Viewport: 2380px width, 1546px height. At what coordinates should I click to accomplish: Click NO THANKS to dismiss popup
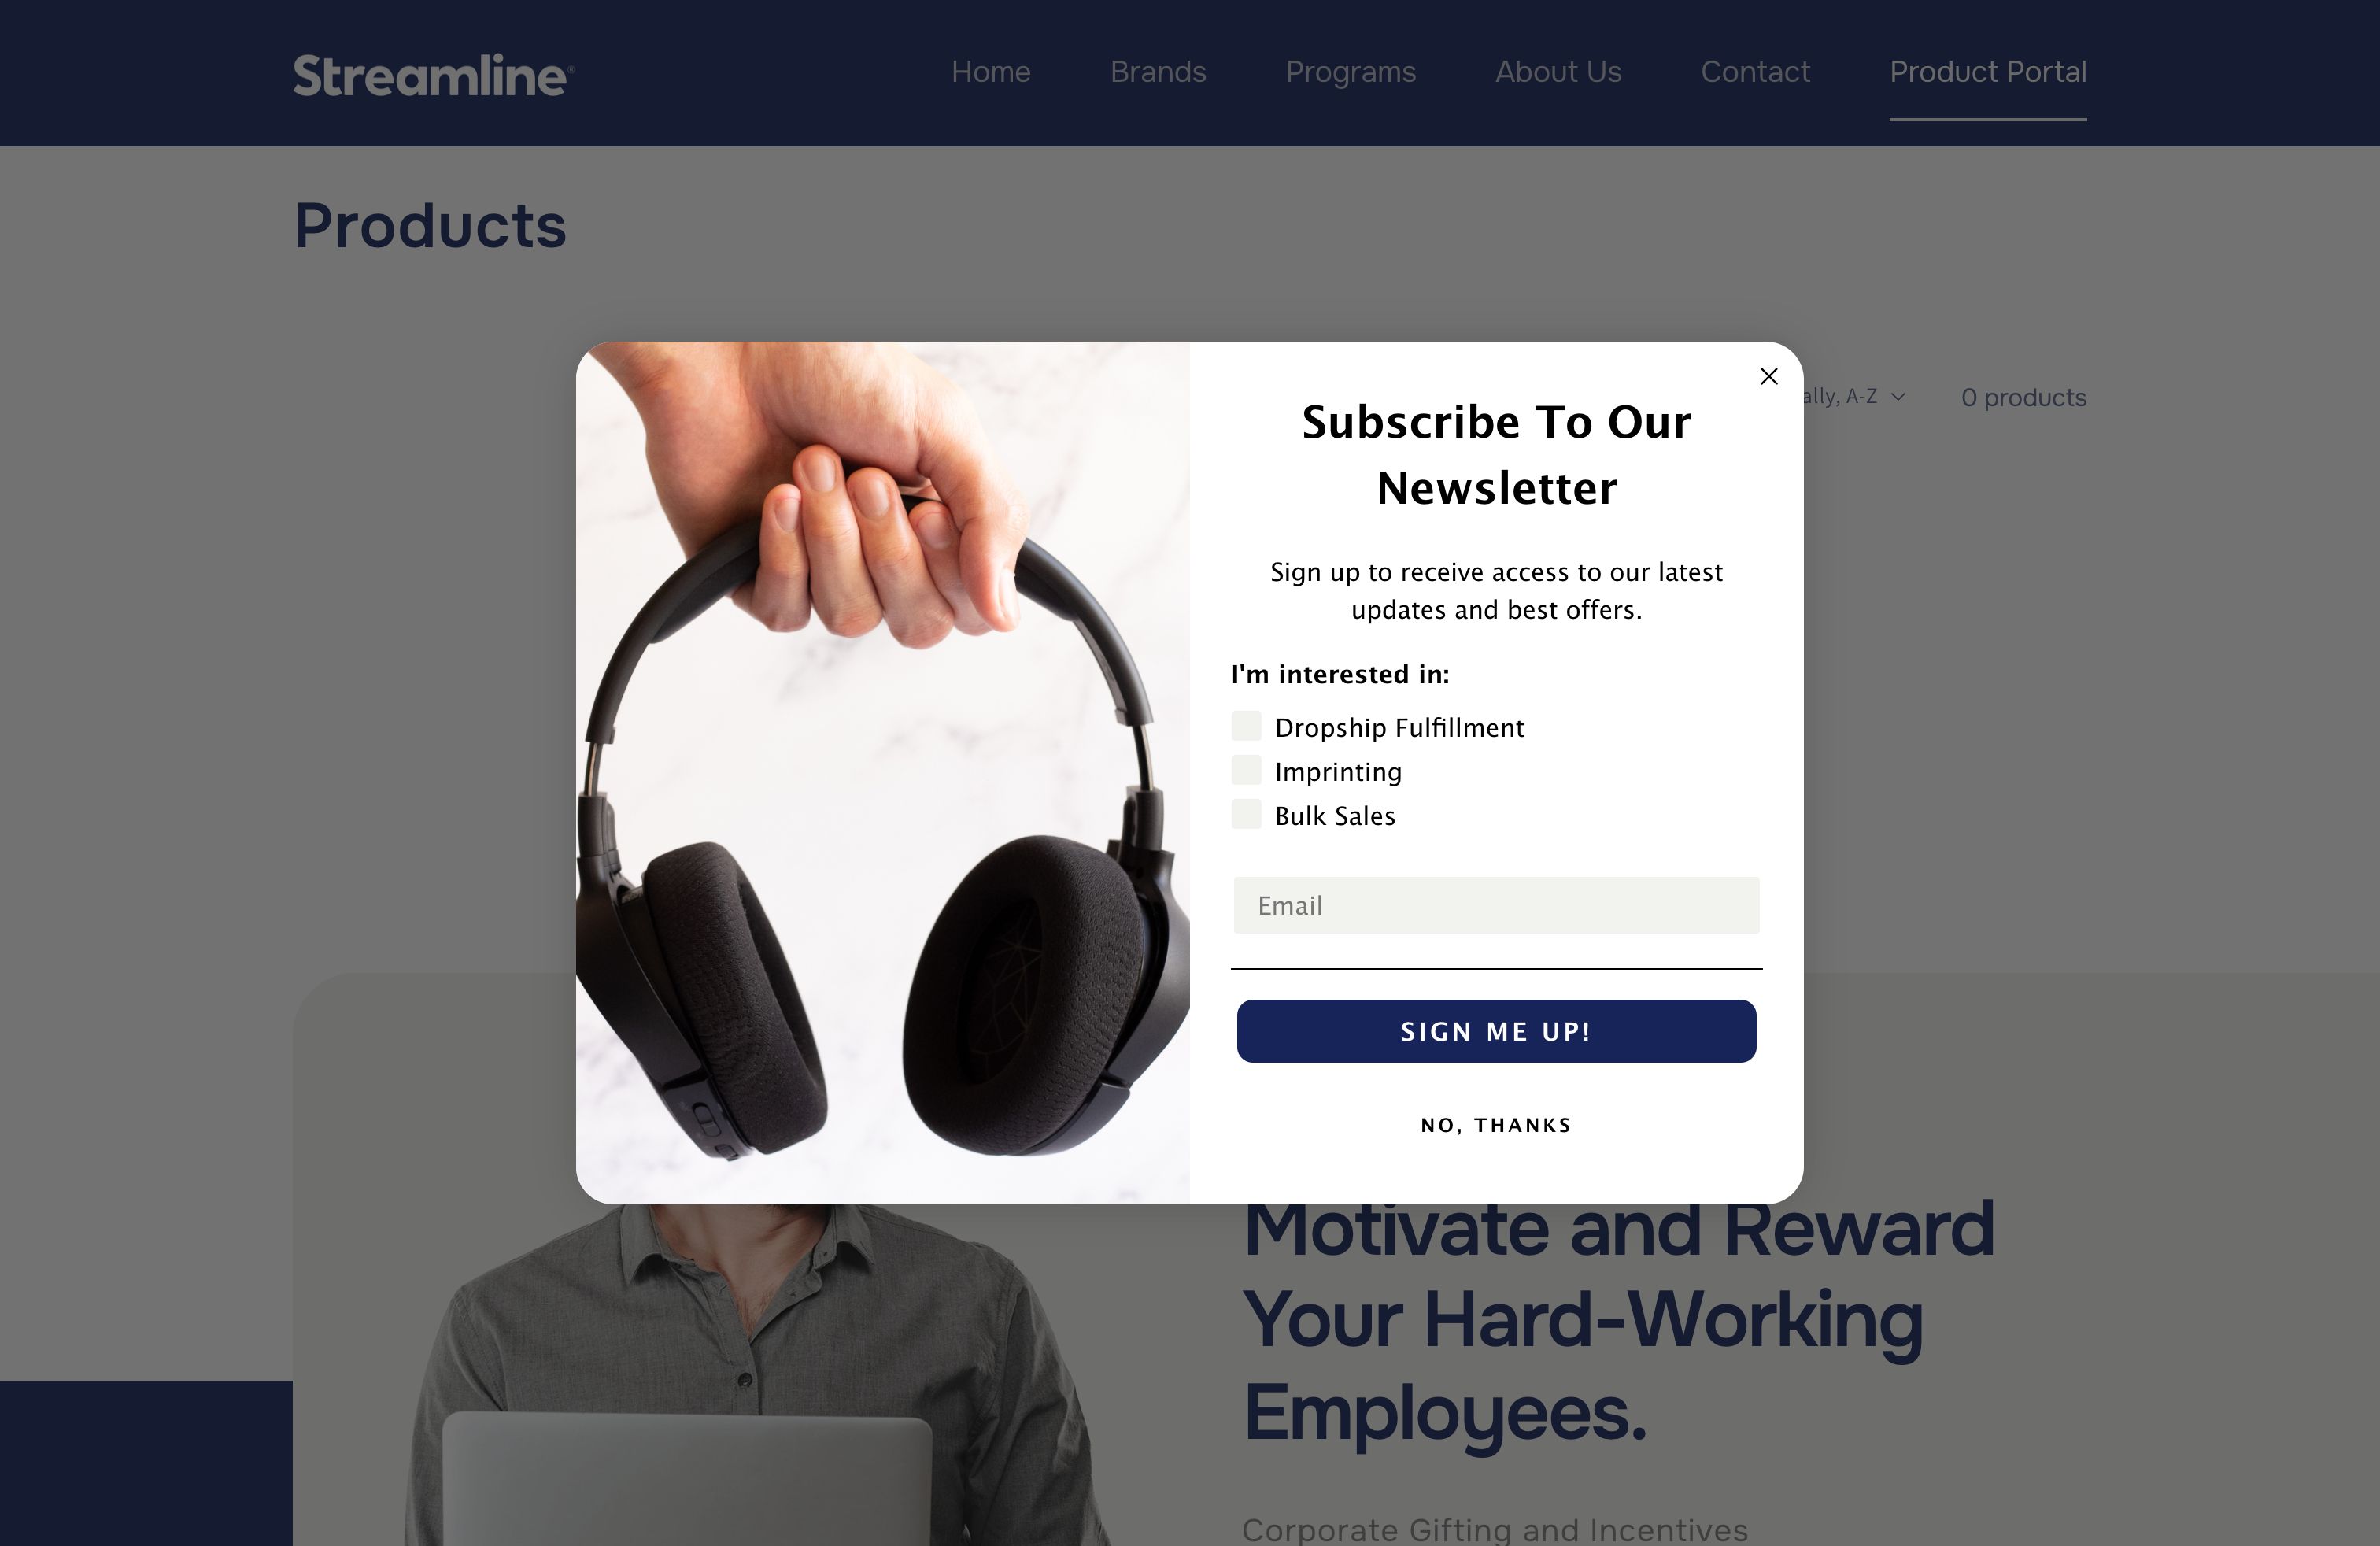click(x=1495, y=1124)
